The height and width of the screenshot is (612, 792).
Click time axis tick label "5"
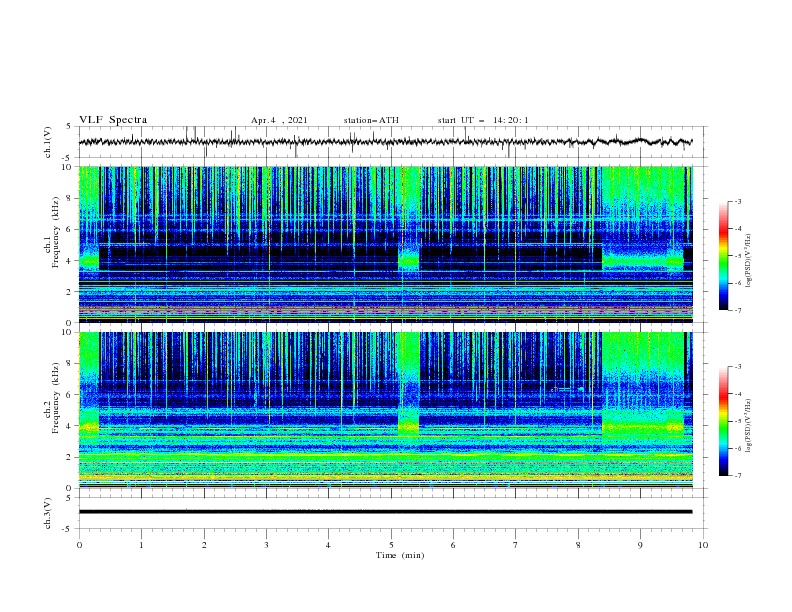pos(391,545)
